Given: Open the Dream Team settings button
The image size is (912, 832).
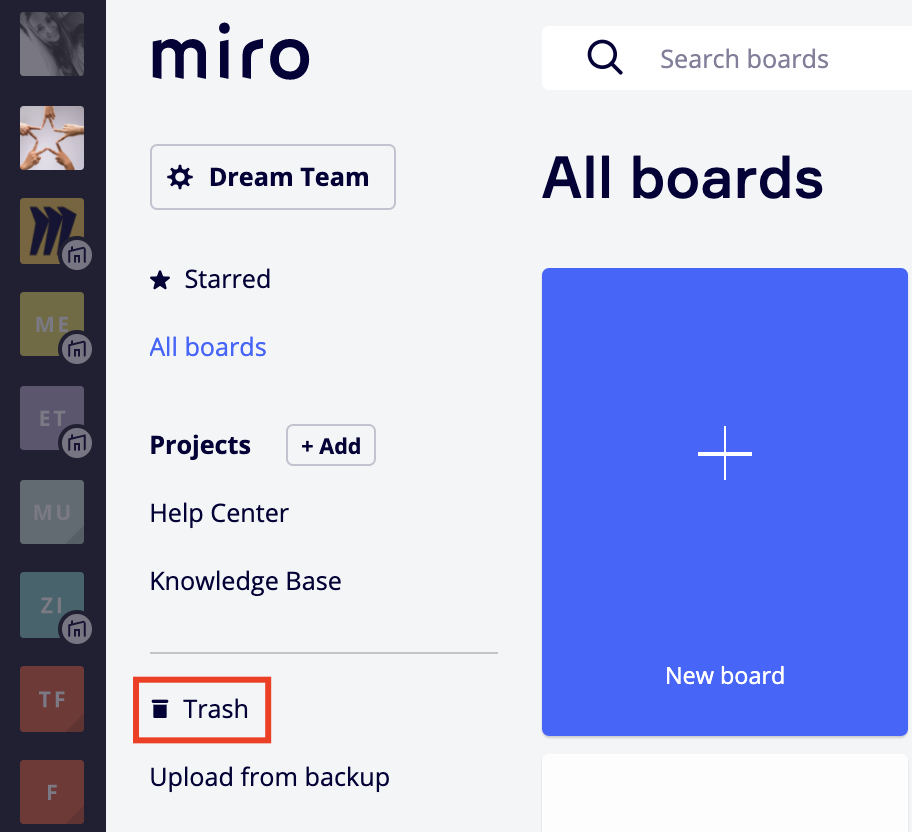Looking at the screenshot, I should [272, 177].
